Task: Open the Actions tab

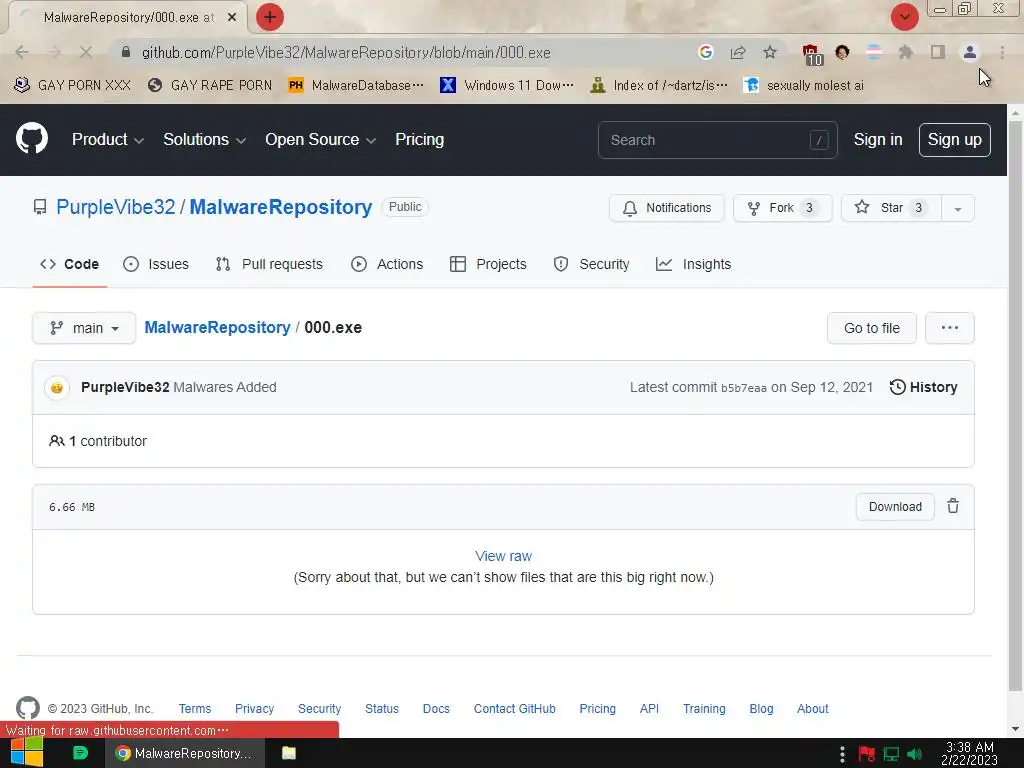Action: 387,264
